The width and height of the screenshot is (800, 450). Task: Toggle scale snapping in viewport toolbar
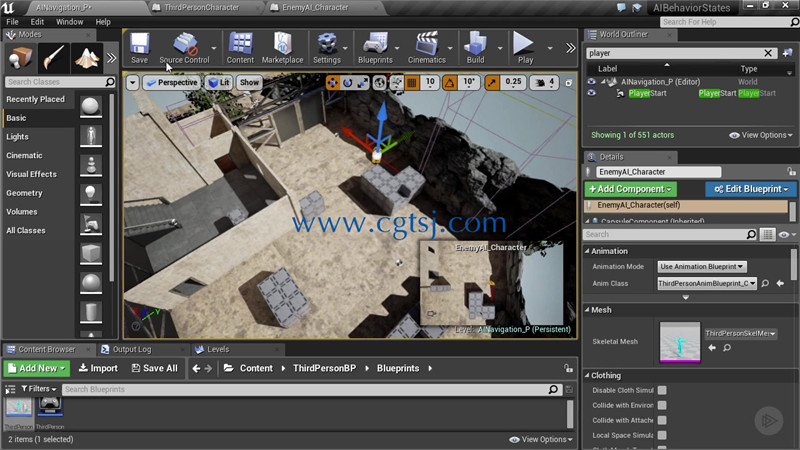(492, 83)
